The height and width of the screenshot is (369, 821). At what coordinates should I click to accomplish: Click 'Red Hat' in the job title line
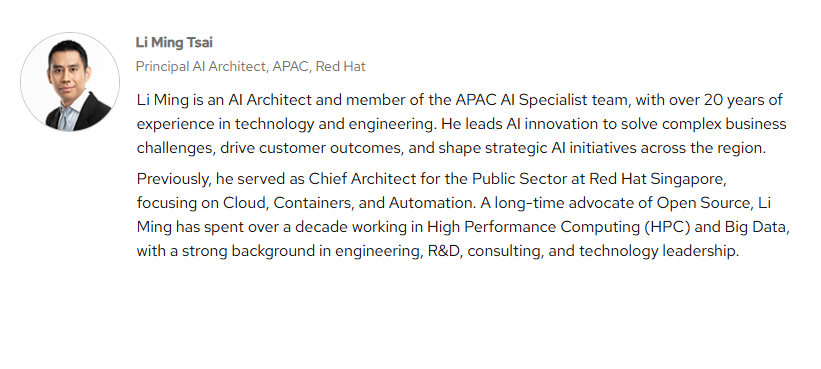340,66
